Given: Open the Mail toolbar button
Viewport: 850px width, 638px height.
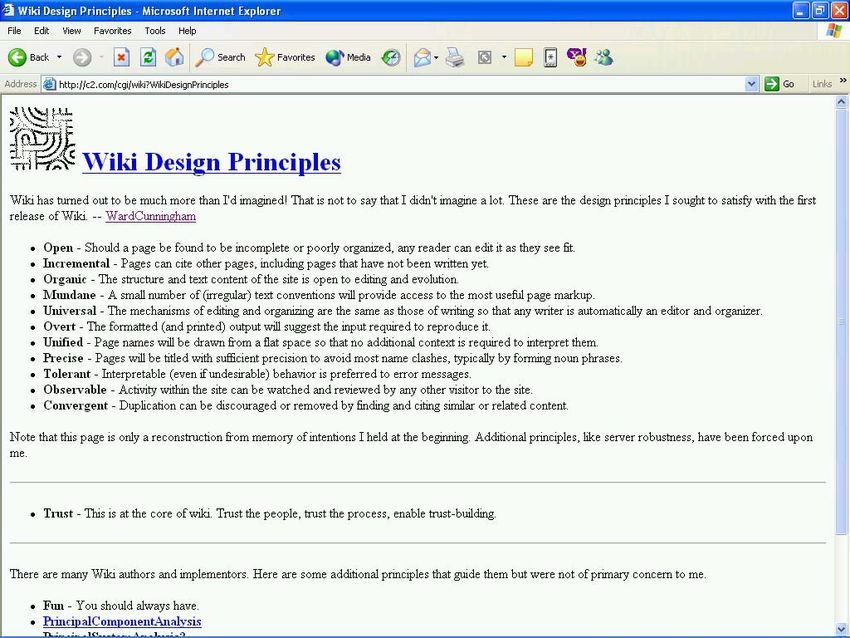Looking at the screenshot, I should pyautogui.click(x=422, y=57).
